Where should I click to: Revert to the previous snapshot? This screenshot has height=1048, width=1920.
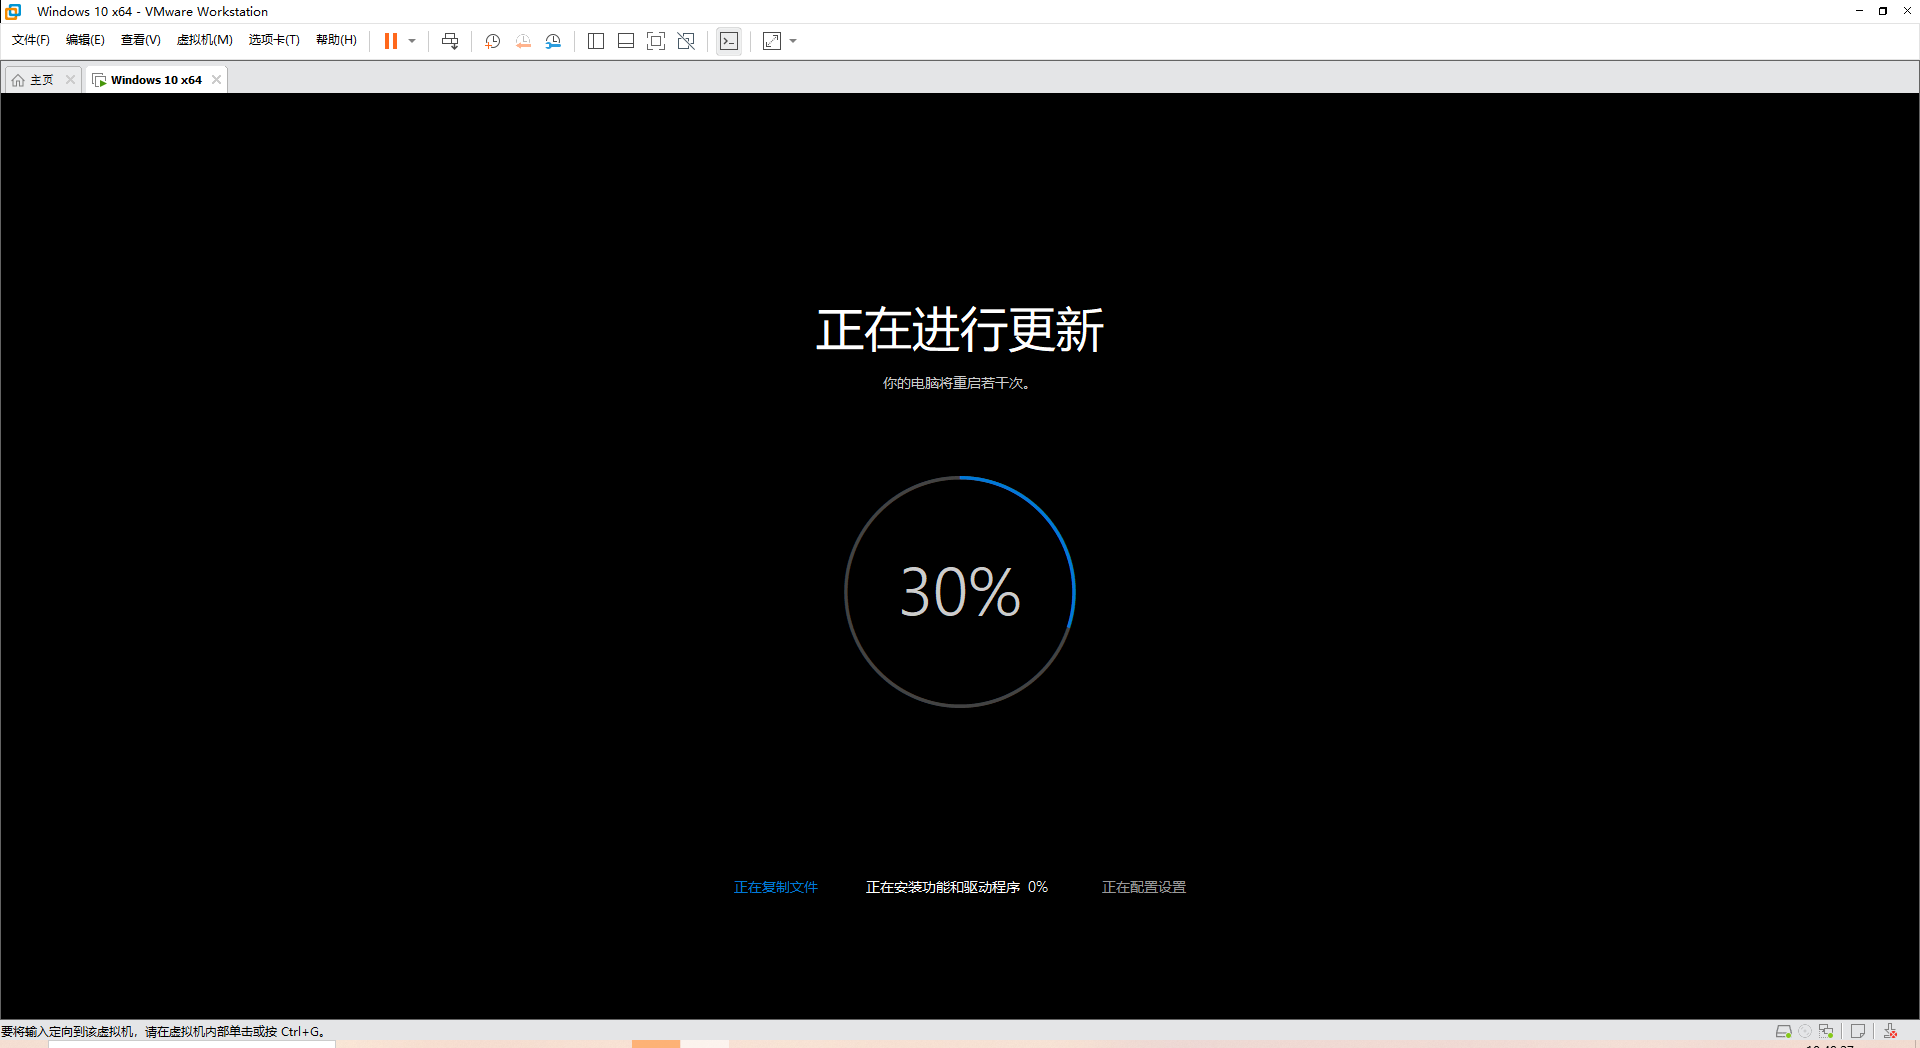[x=523, y=41]
